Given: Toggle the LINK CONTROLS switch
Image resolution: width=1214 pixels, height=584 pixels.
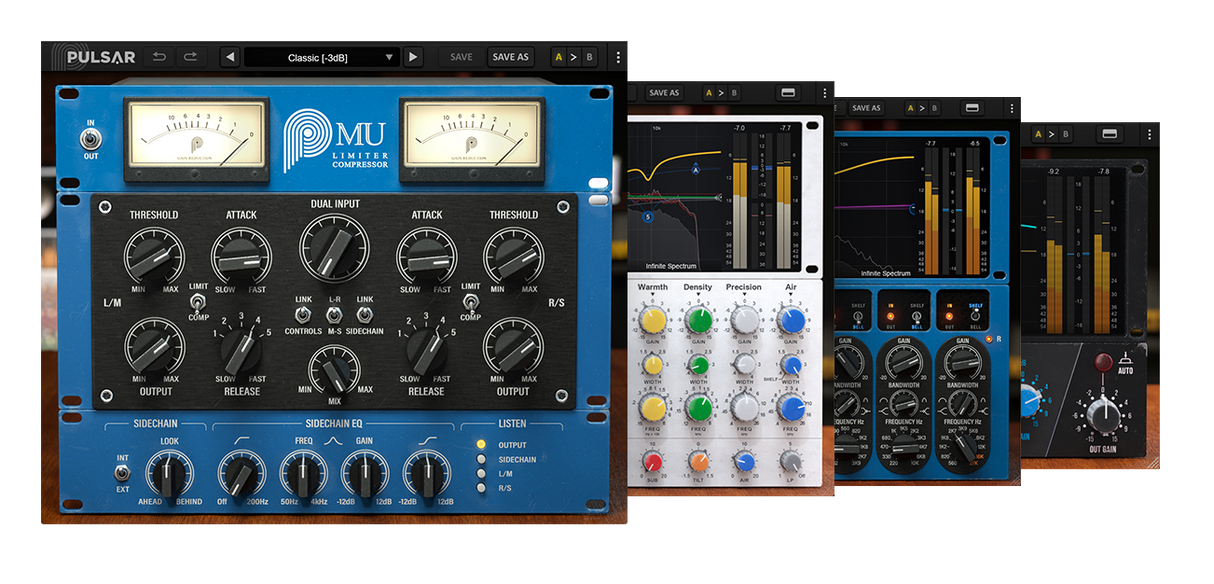Looking at the screenshot, I should coord(302,315).
